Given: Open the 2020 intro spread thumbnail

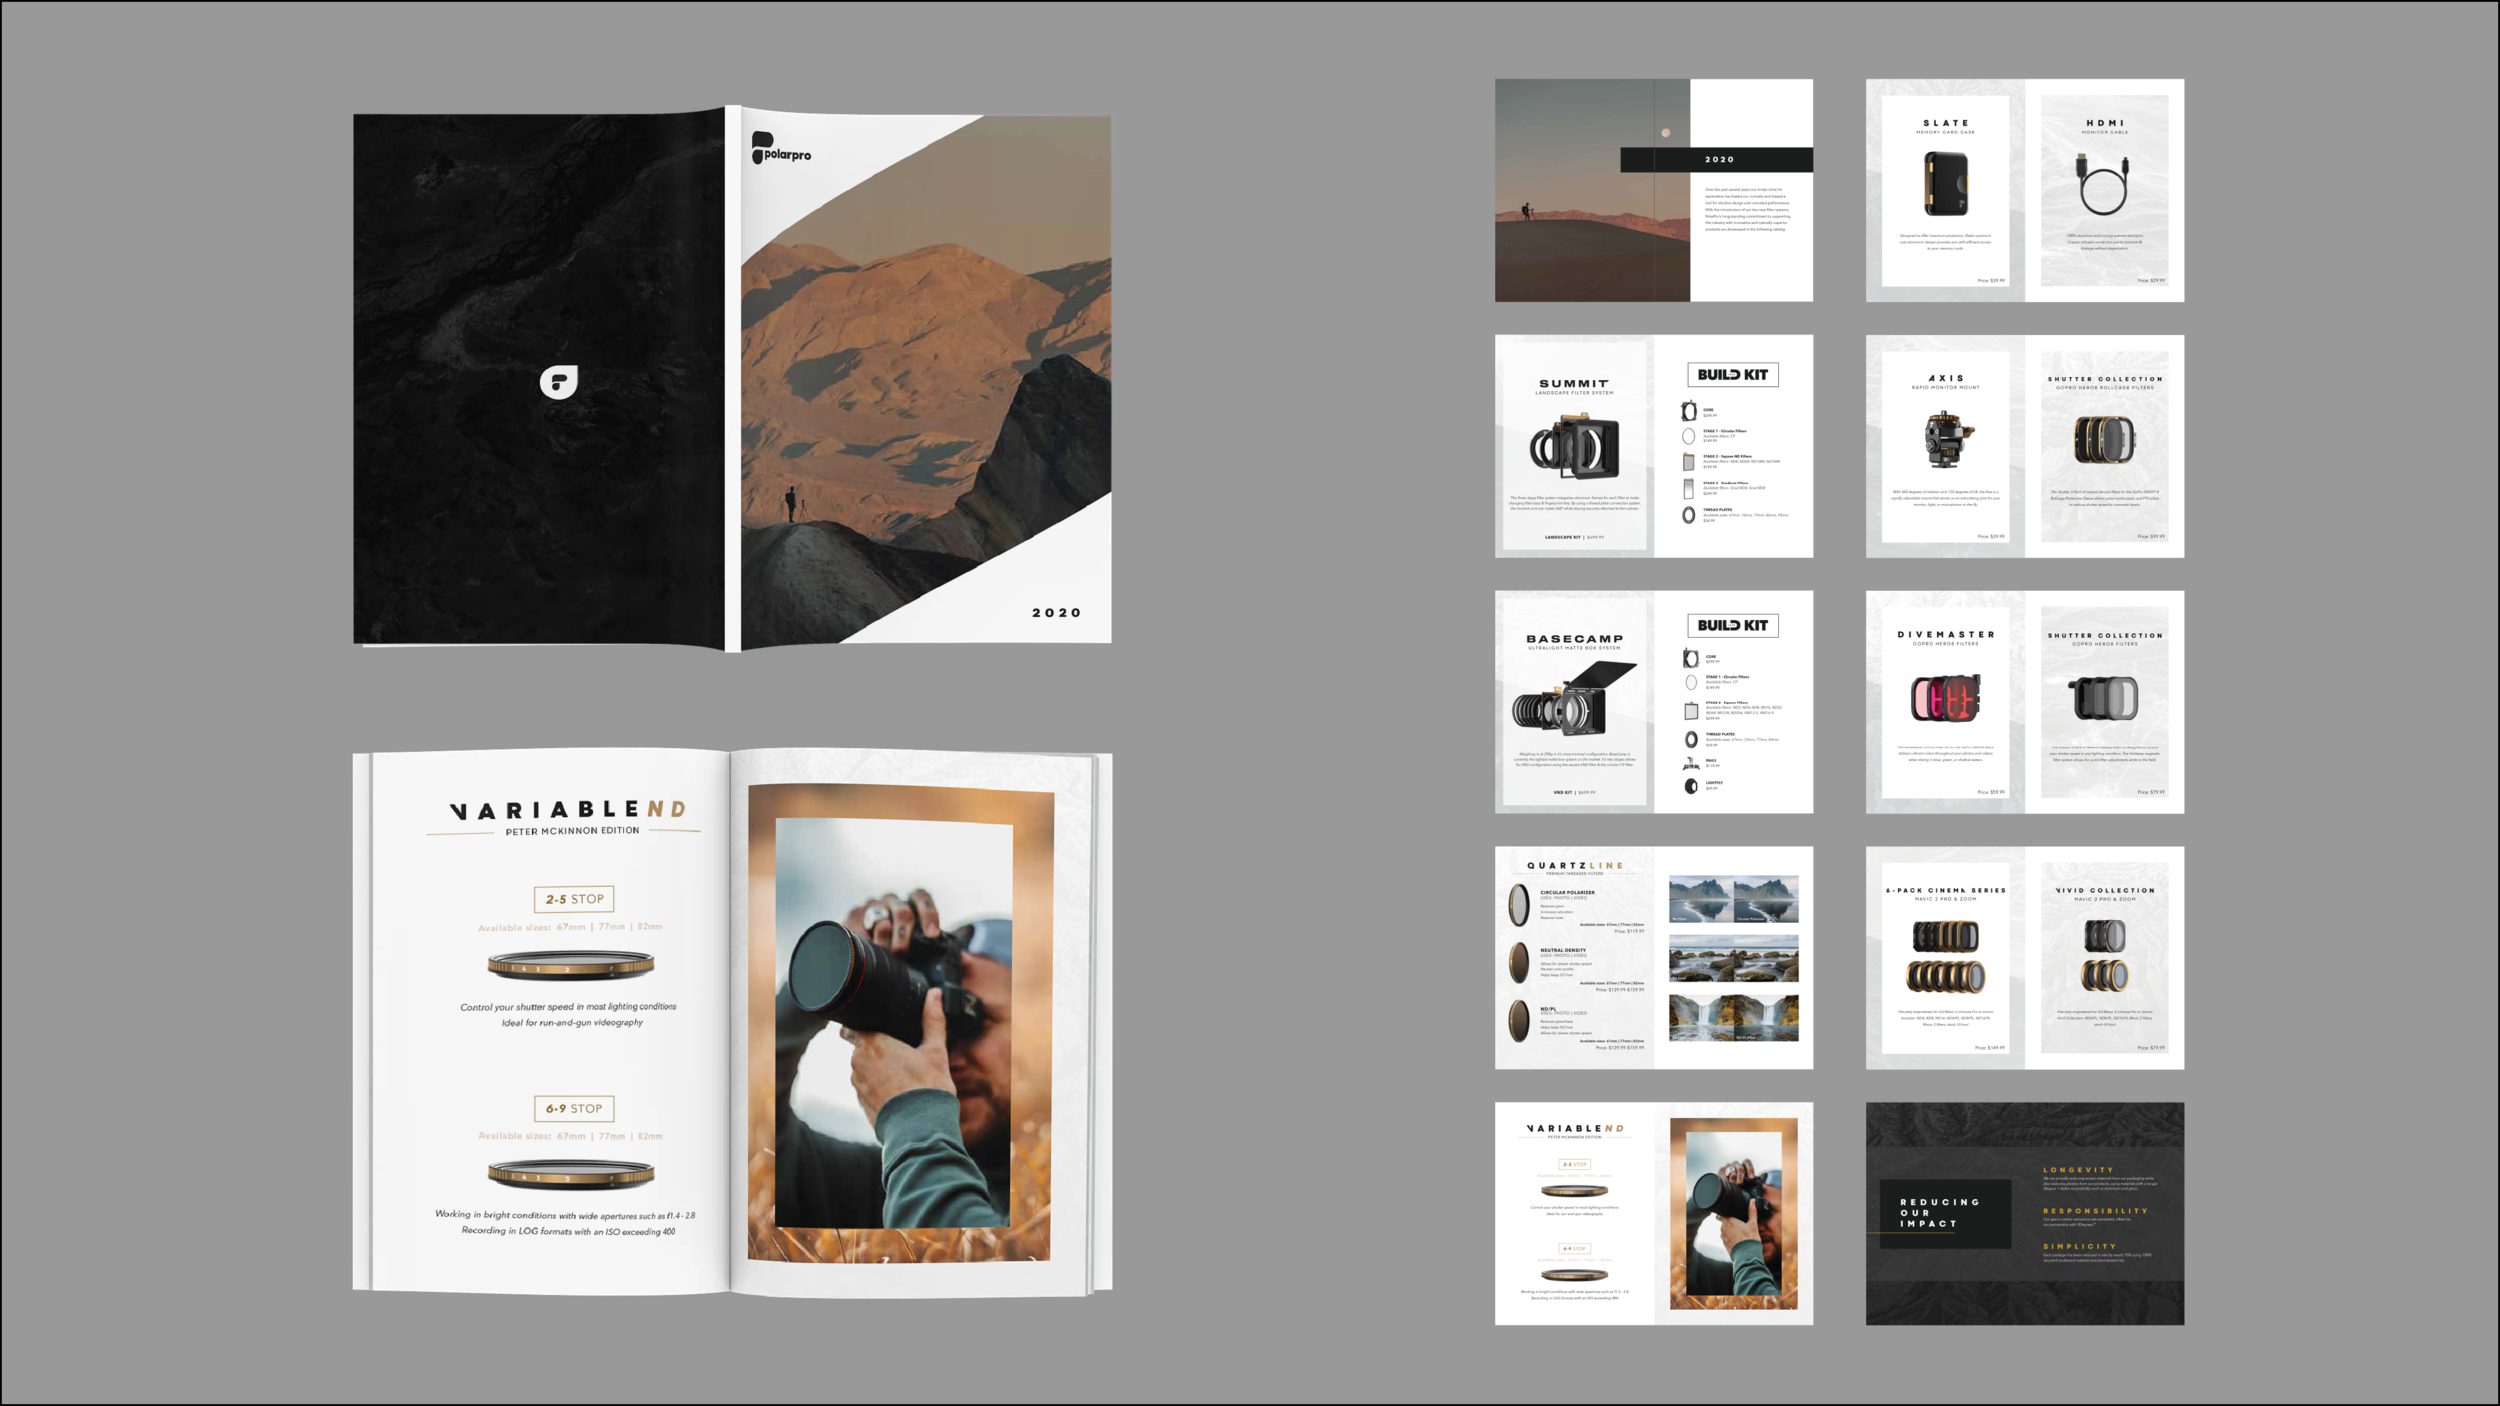Looking at the screenshot, I should 1653,190.
